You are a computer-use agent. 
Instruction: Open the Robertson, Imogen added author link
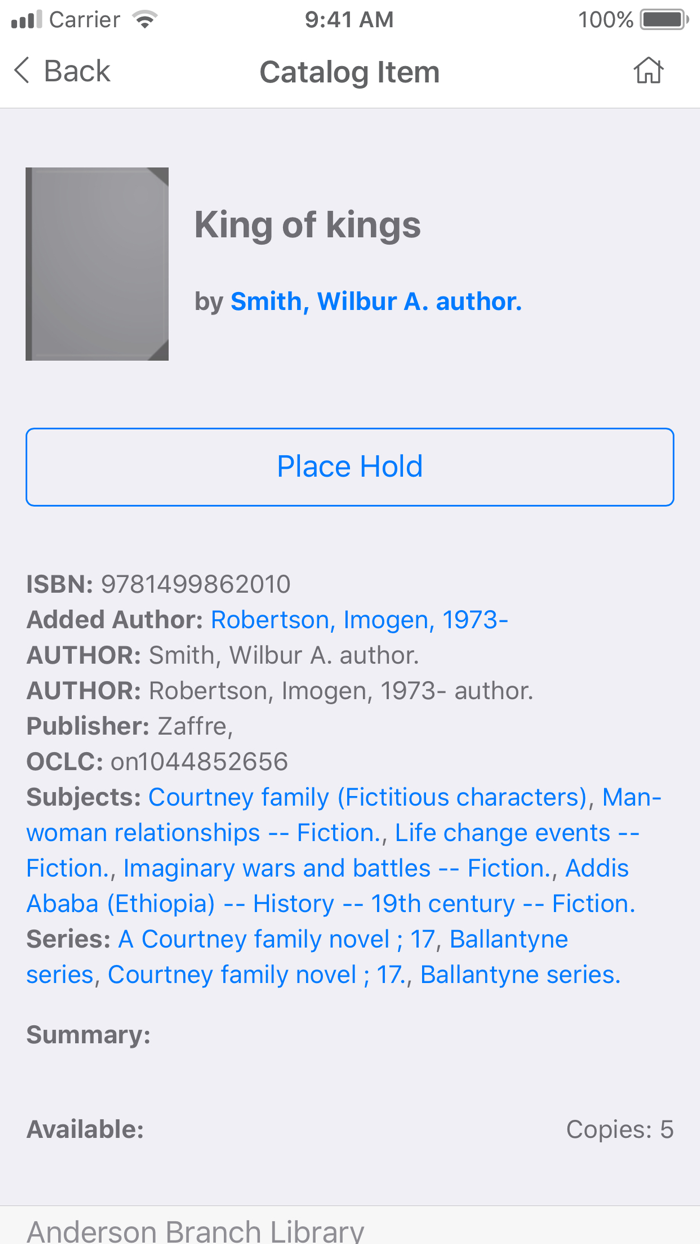point(358,619)
